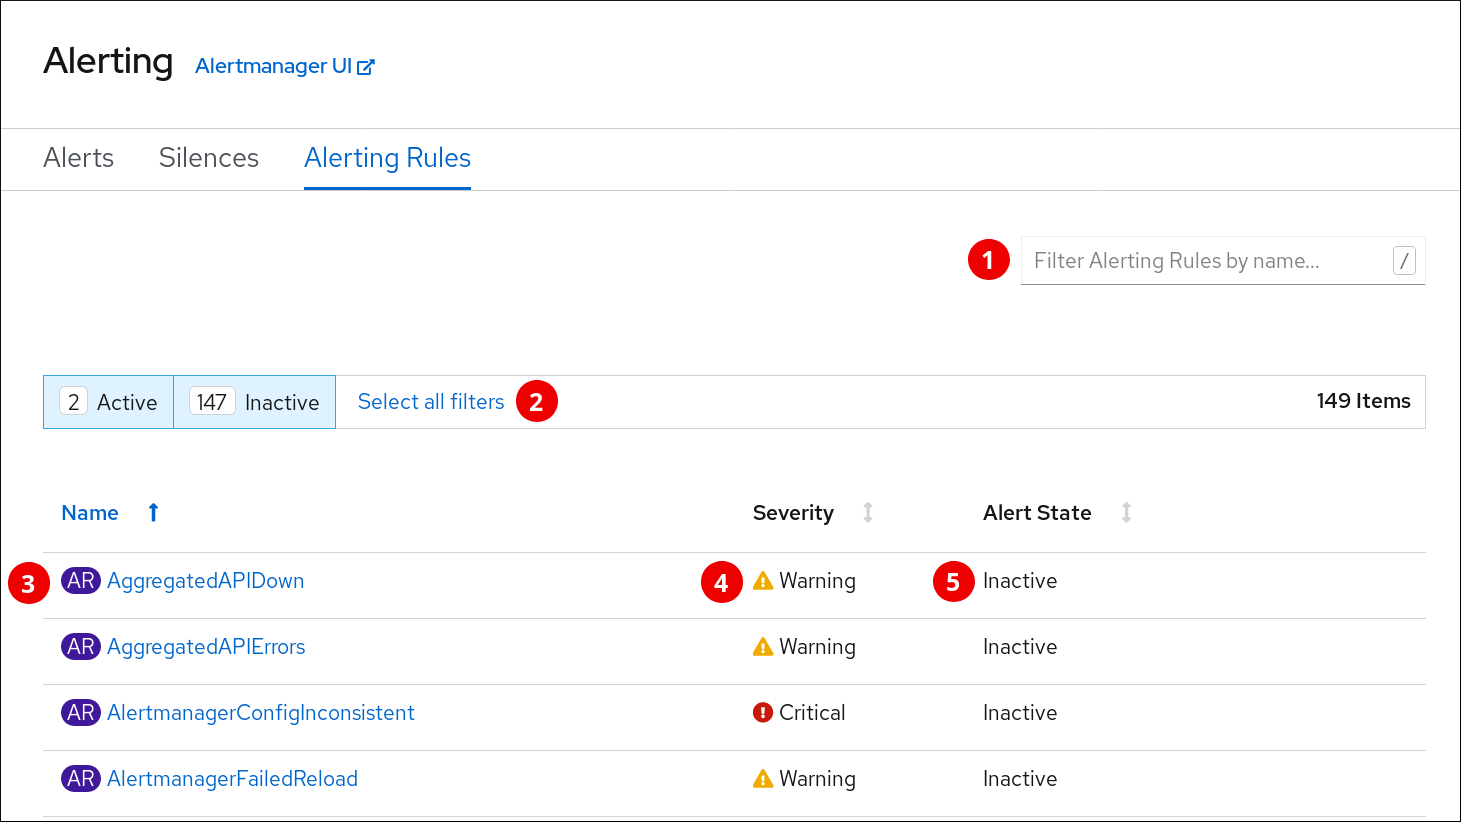Sort rules by Severity column arrows
Screen dimensions: 1461x822
(868, 513)
